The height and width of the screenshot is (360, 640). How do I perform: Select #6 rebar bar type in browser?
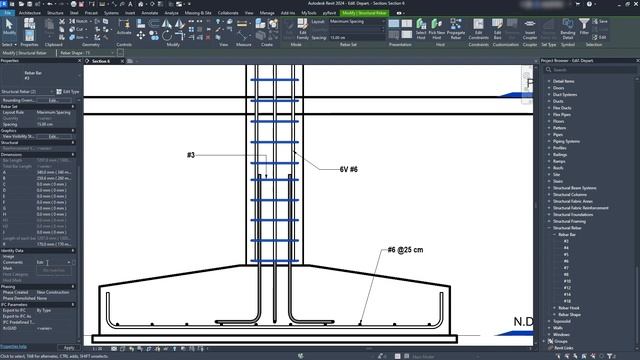(x=566, y=262)
